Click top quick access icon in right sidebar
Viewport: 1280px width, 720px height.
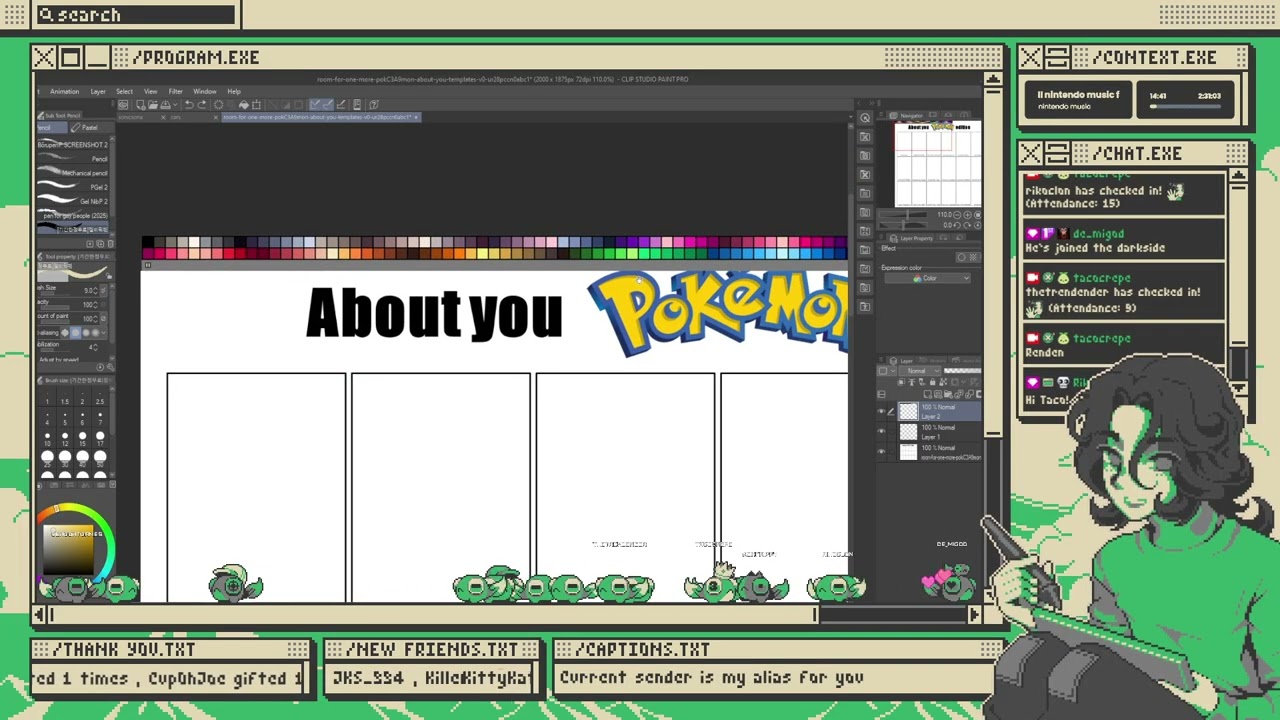click(865, 118)
